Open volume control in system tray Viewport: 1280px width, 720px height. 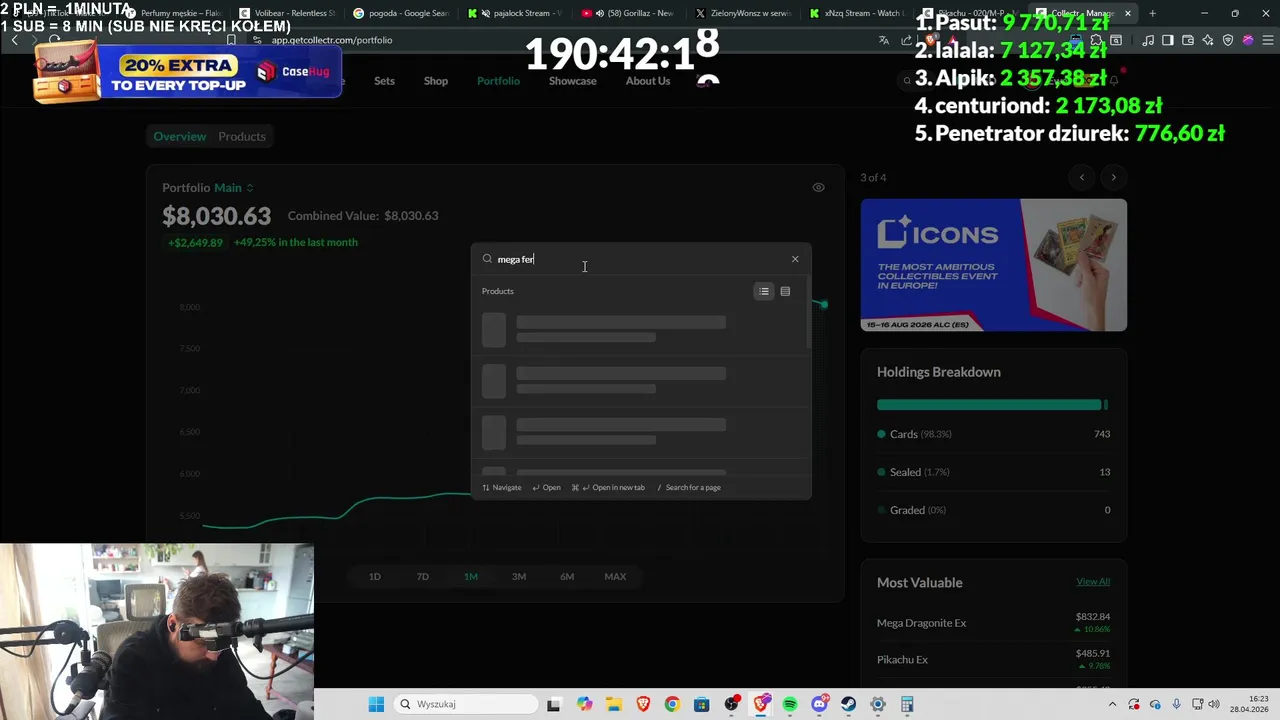(x=1215, y=704)
